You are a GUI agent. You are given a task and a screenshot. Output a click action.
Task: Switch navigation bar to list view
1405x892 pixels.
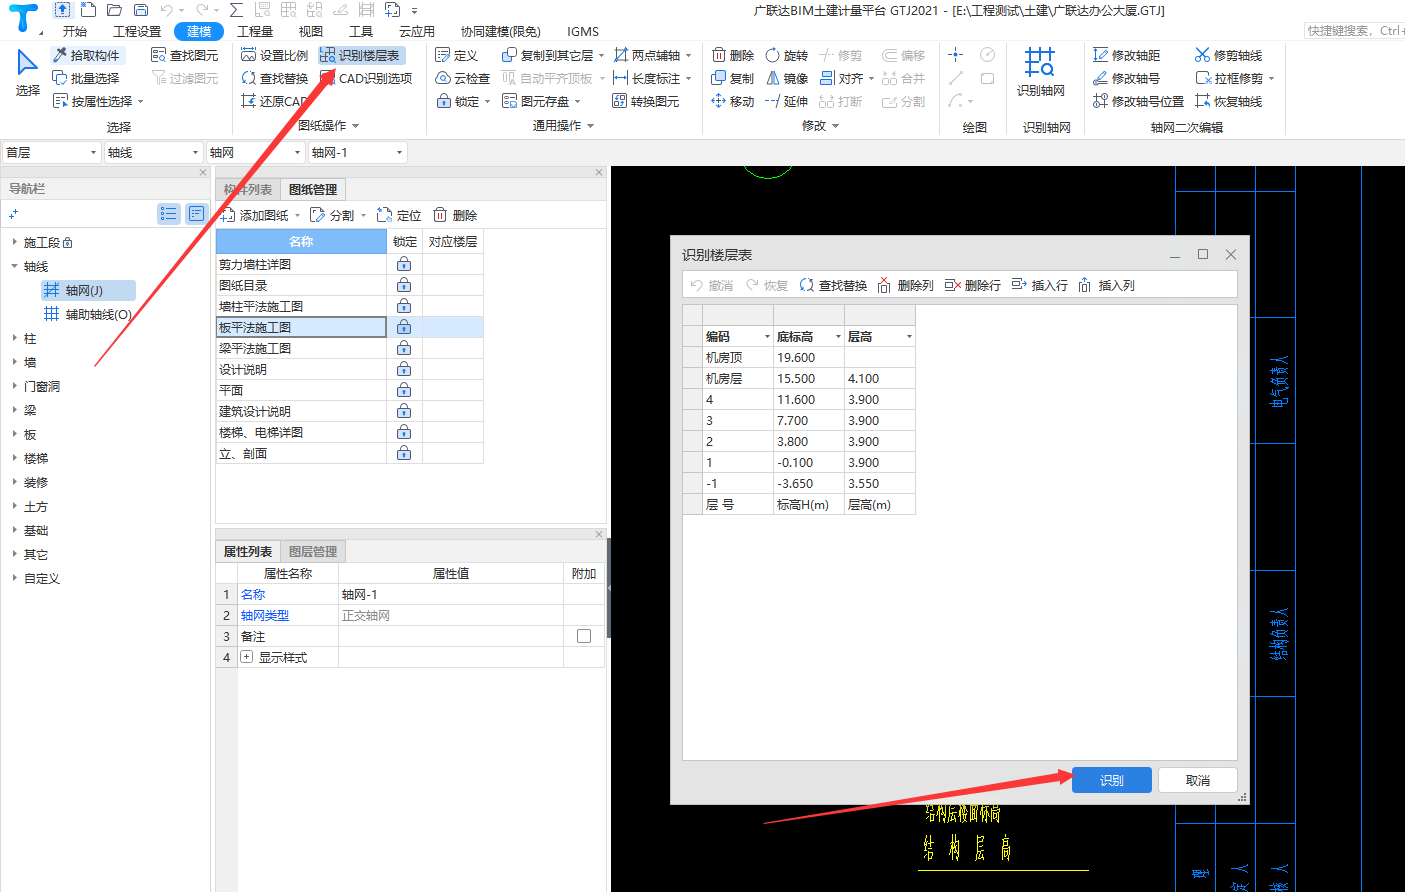(169, 213)
